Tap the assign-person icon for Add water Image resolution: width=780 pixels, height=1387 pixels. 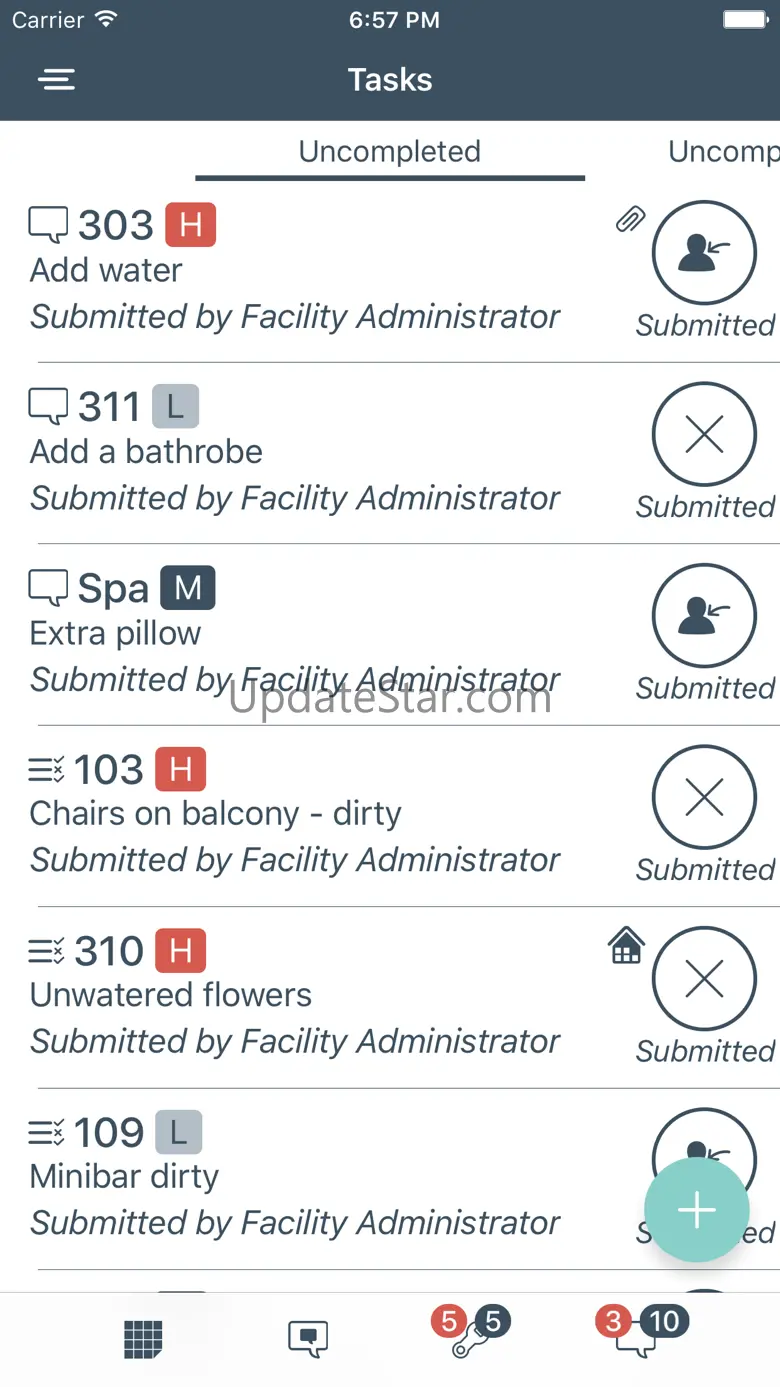click(x=704, y=254)
